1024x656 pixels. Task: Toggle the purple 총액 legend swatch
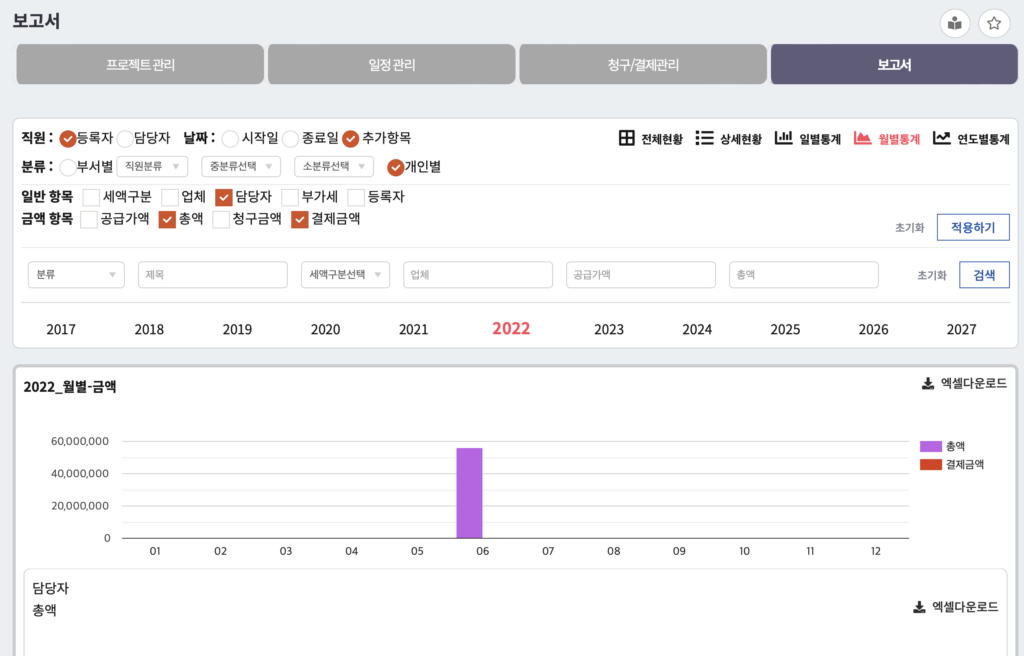930,446
